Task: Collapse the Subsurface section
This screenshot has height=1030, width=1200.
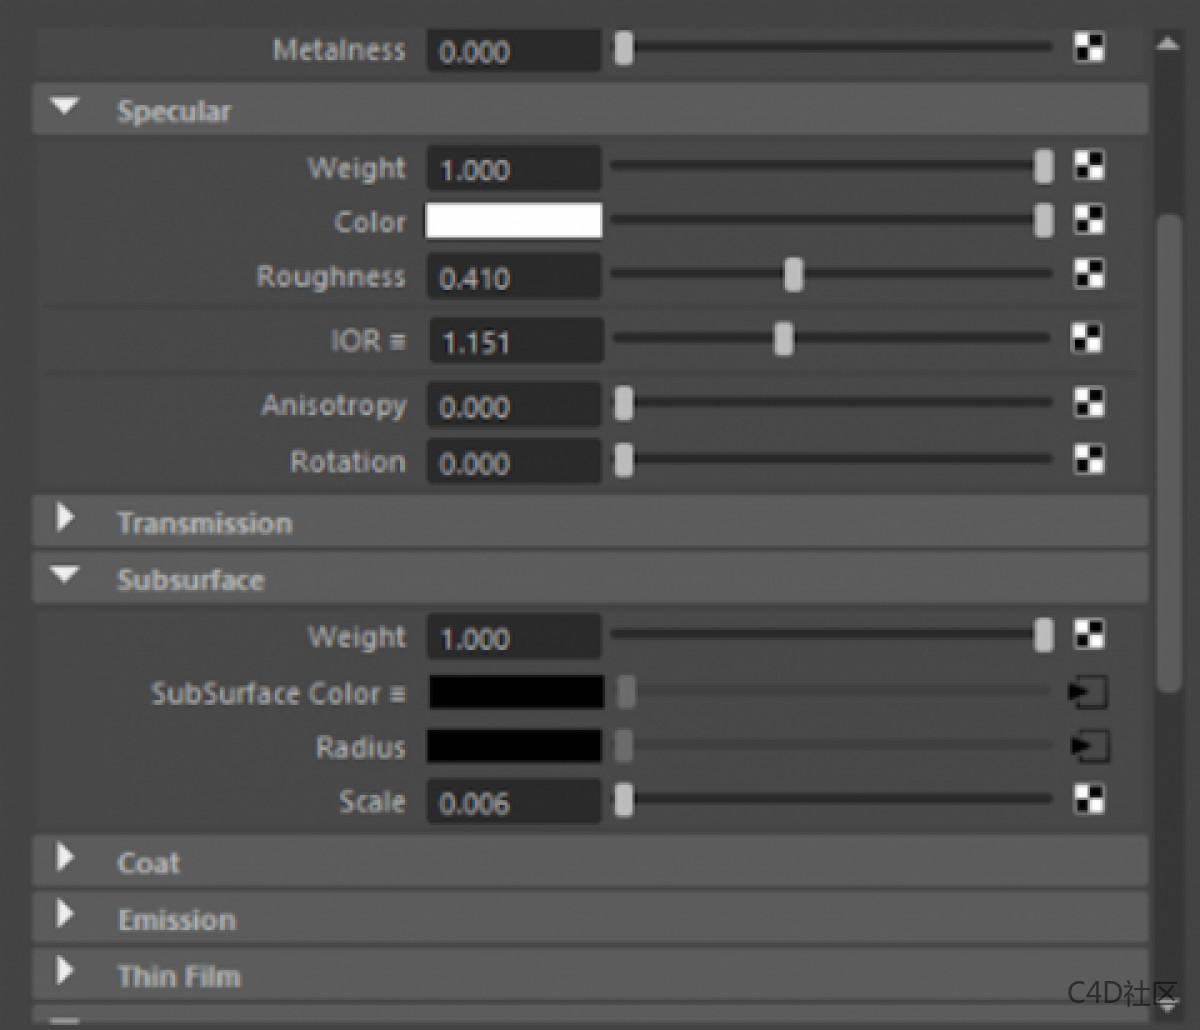Action: coord(66,577)
